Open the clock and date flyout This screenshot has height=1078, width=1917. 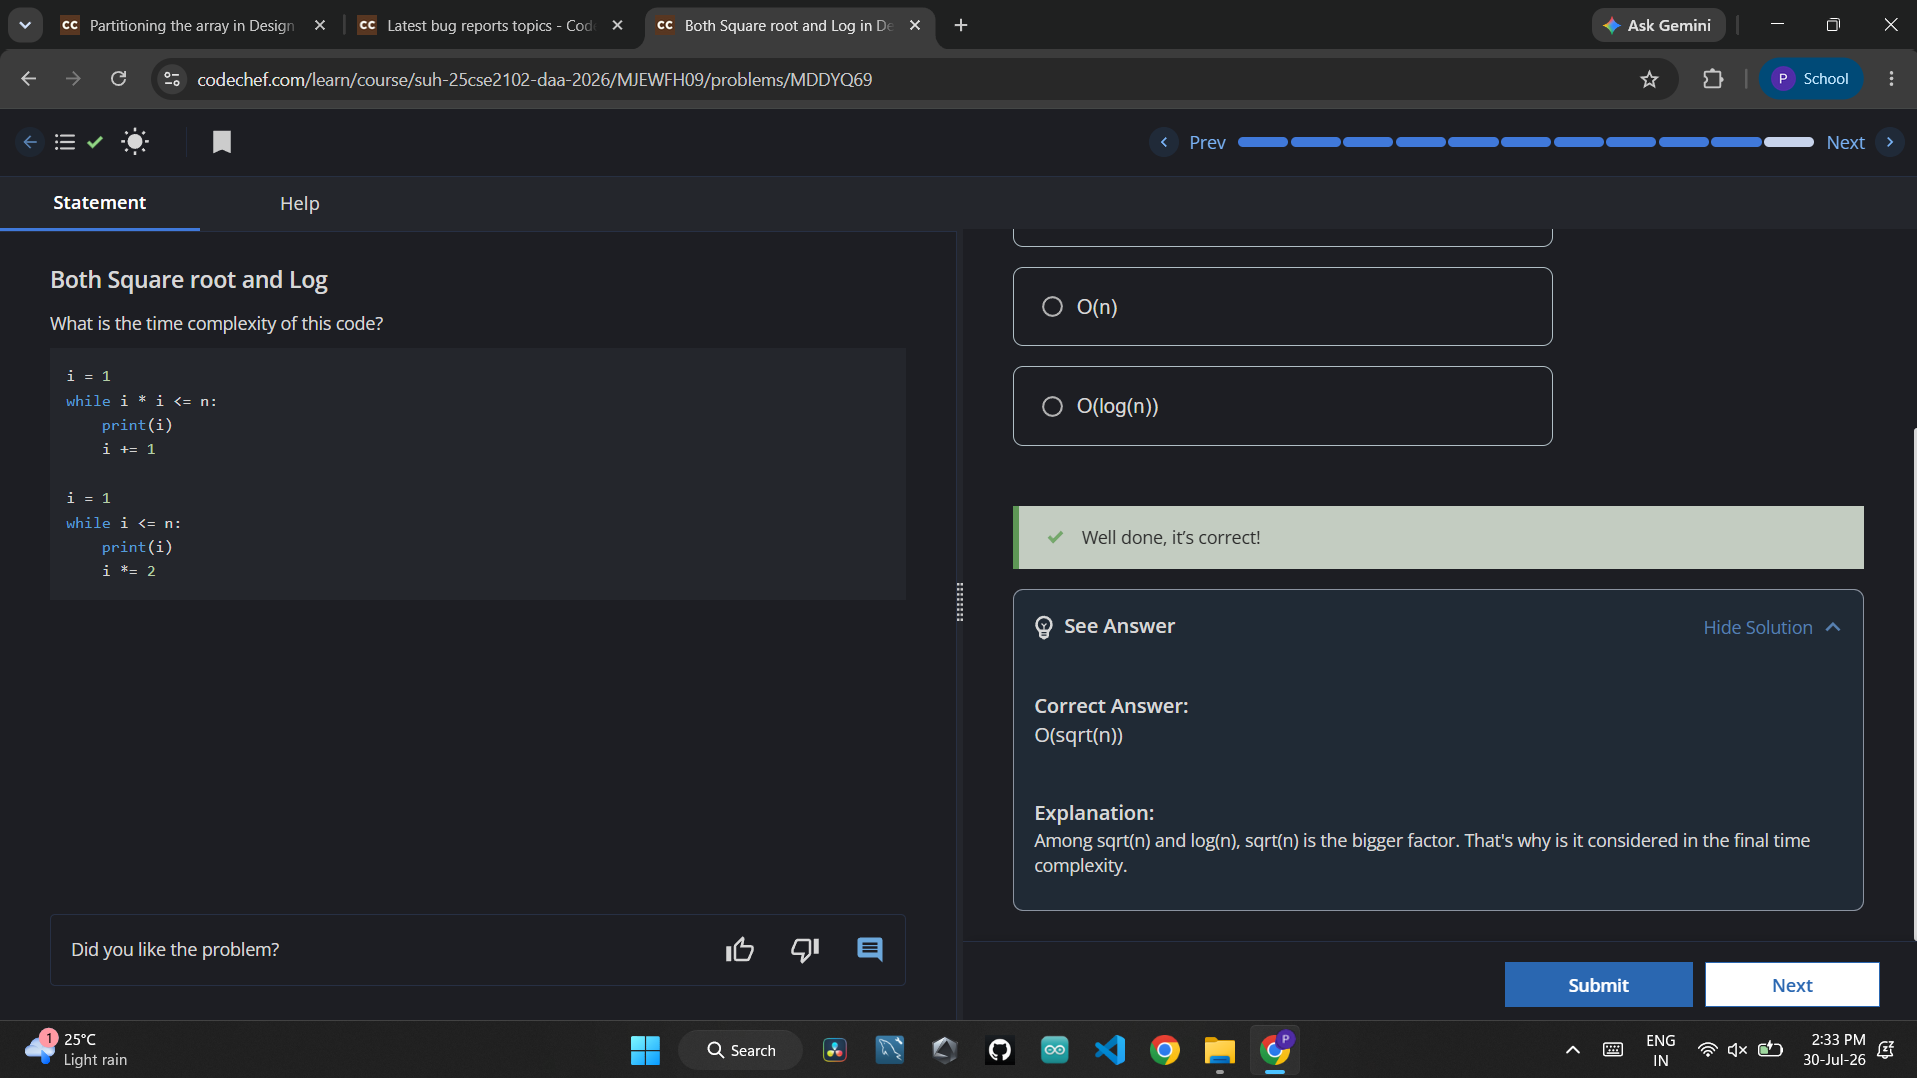pyautogui.click(x=1834, y=1050)
